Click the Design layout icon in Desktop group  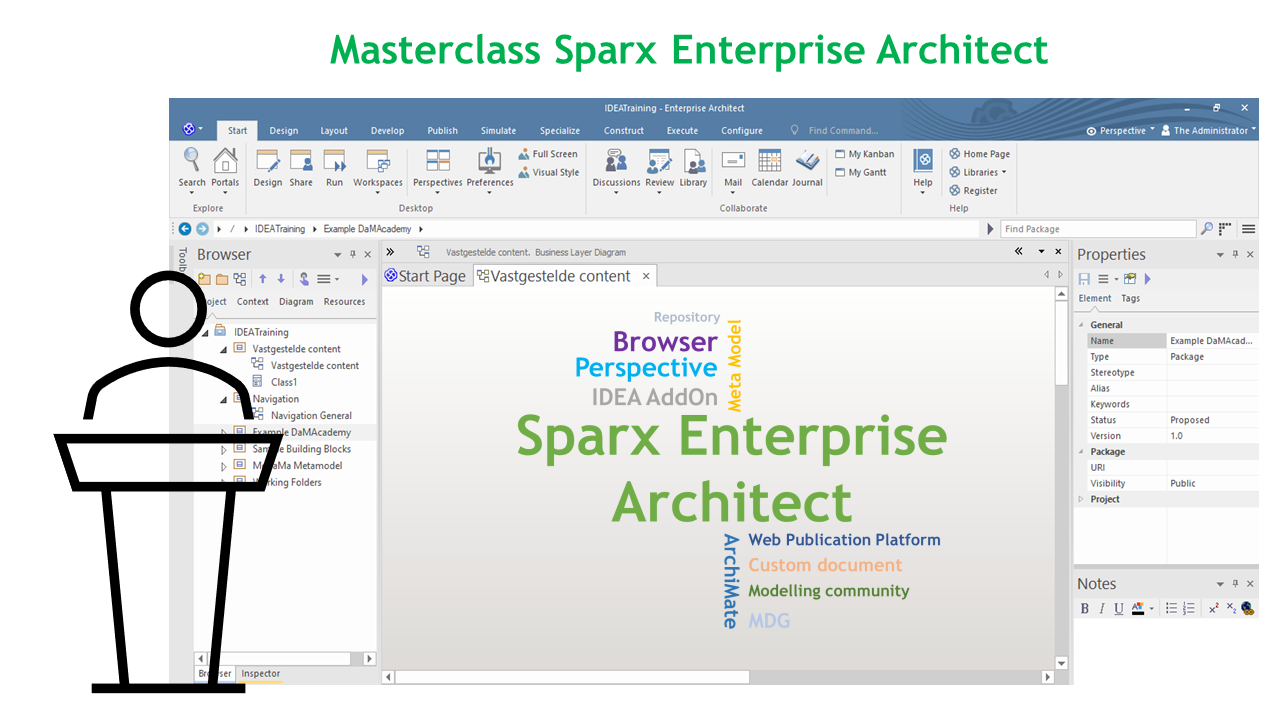(268, 161)
